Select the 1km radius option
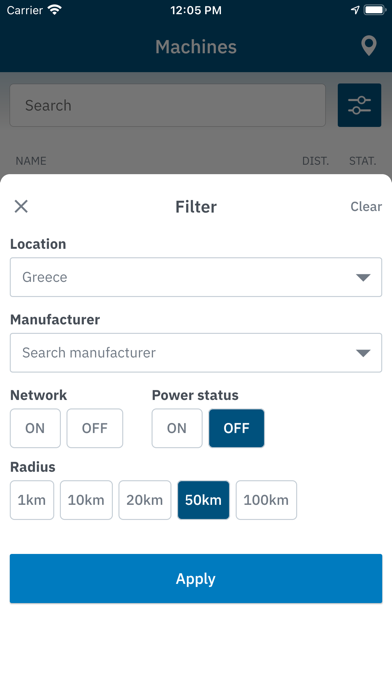392x696 pixels. tap(32, 500)
